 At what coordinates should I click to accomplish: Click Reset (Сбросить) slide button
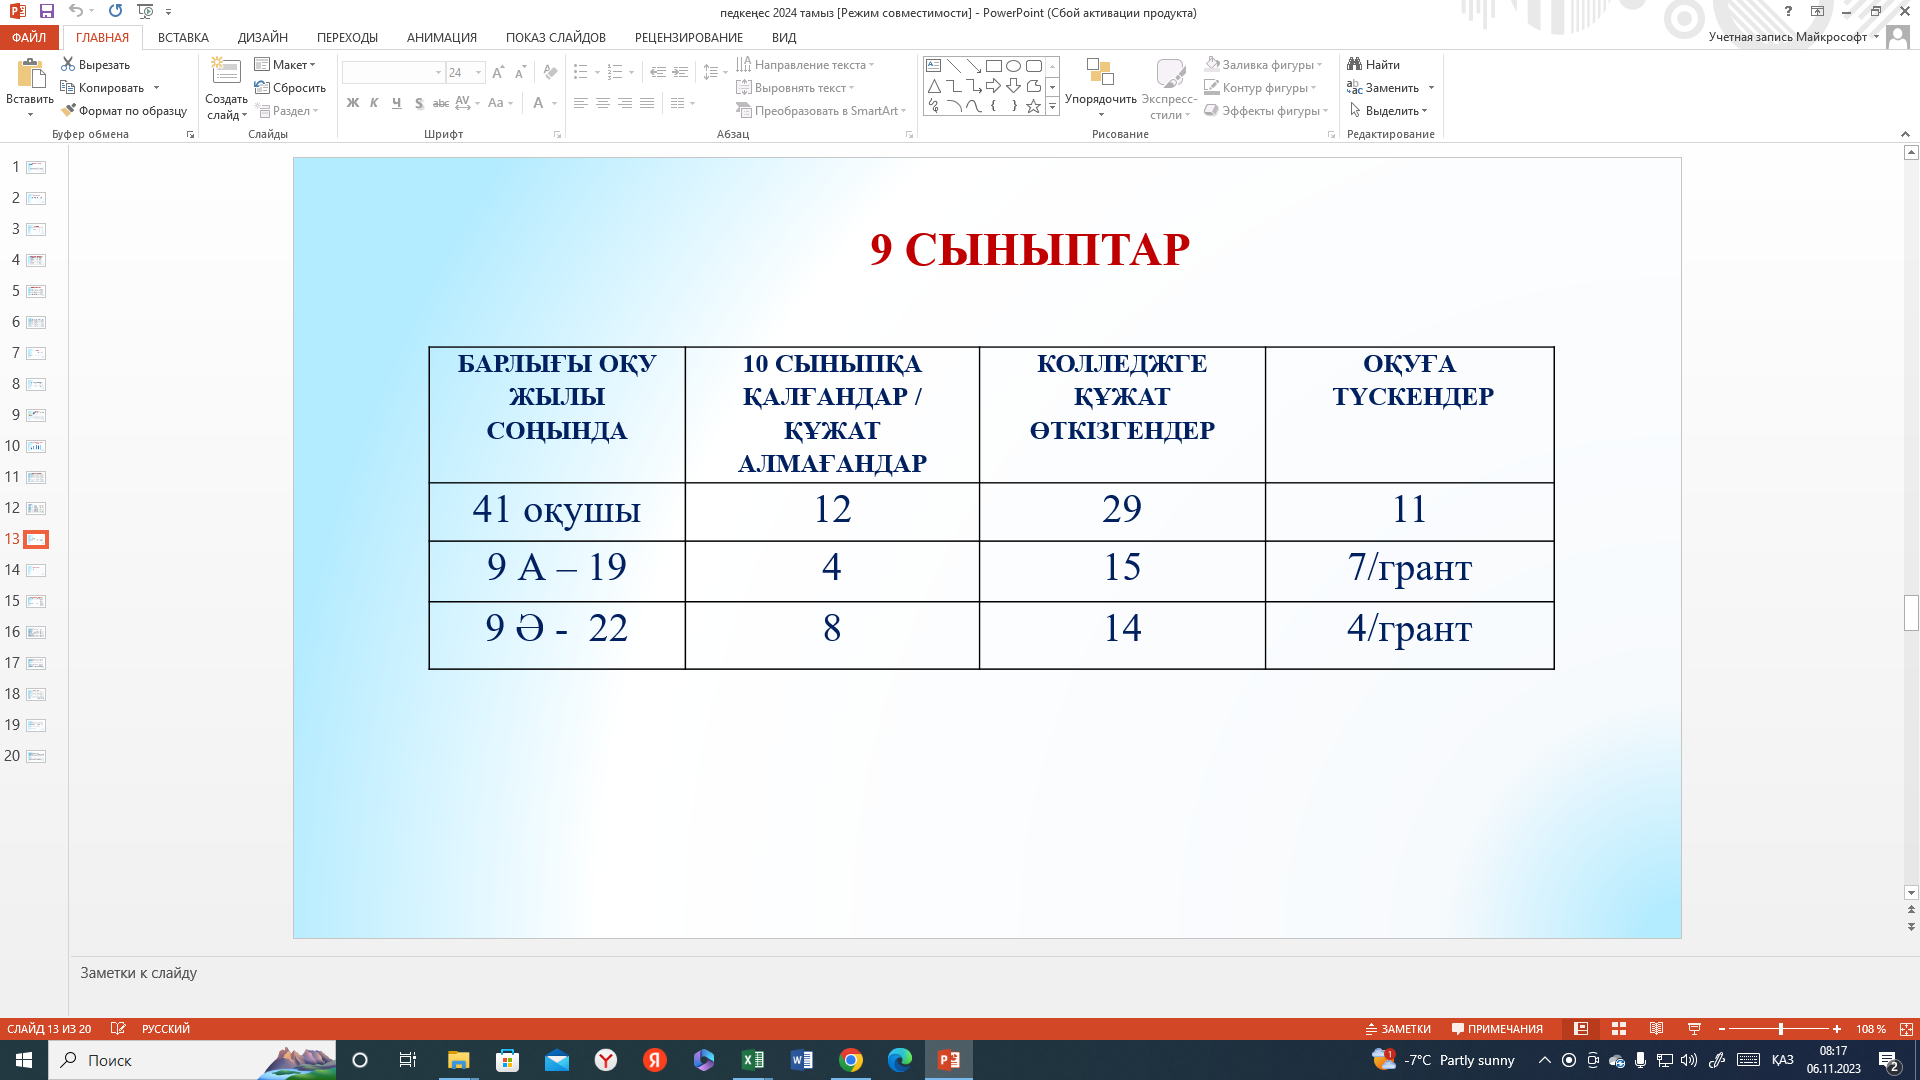point(290,88)
